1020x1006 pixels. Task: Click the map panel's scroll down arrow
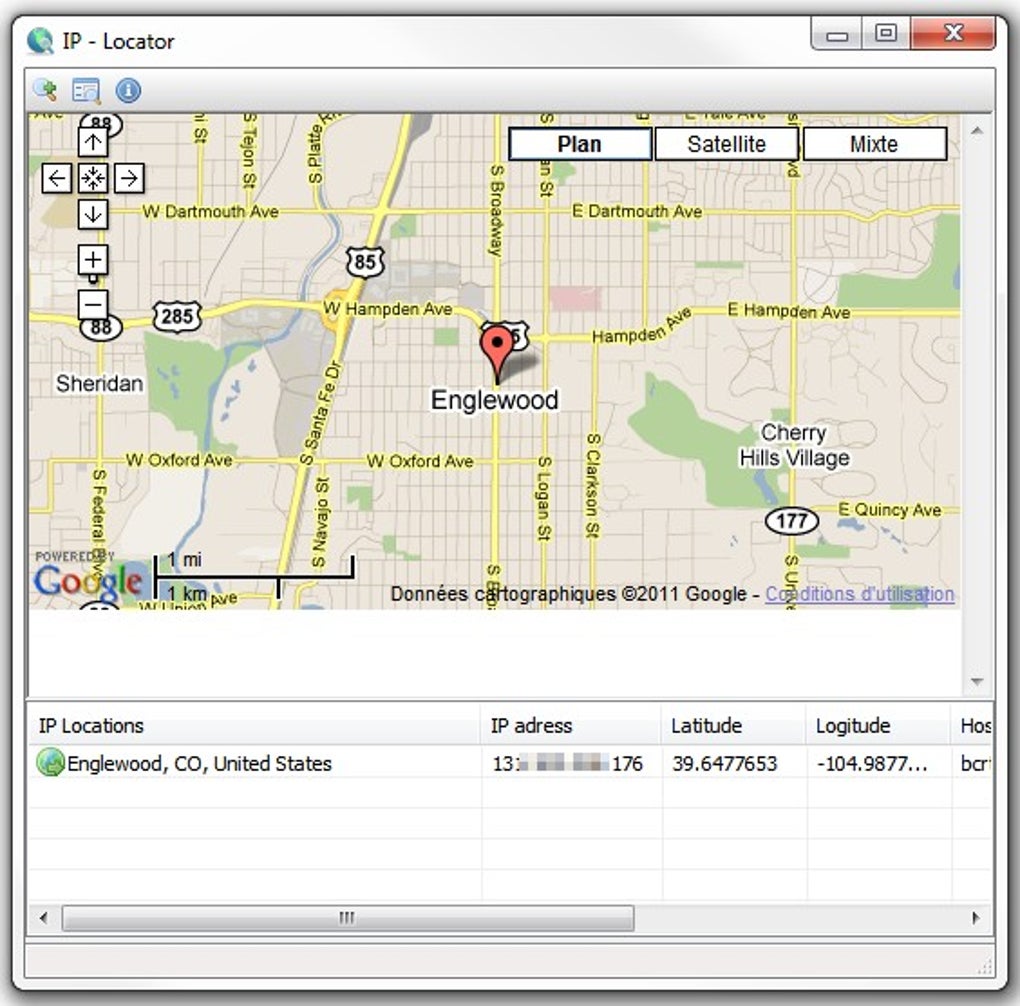[x=976, y=681]
